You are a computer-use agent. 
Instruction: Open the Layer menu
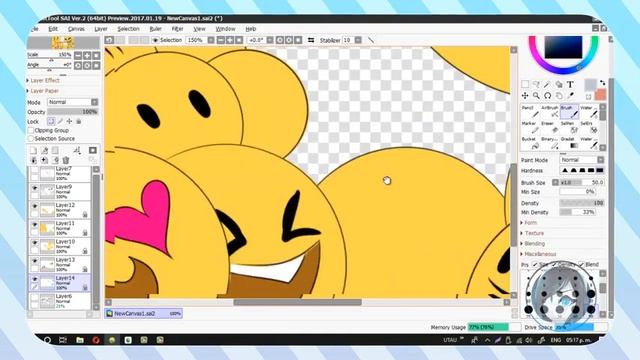[101, 29]
